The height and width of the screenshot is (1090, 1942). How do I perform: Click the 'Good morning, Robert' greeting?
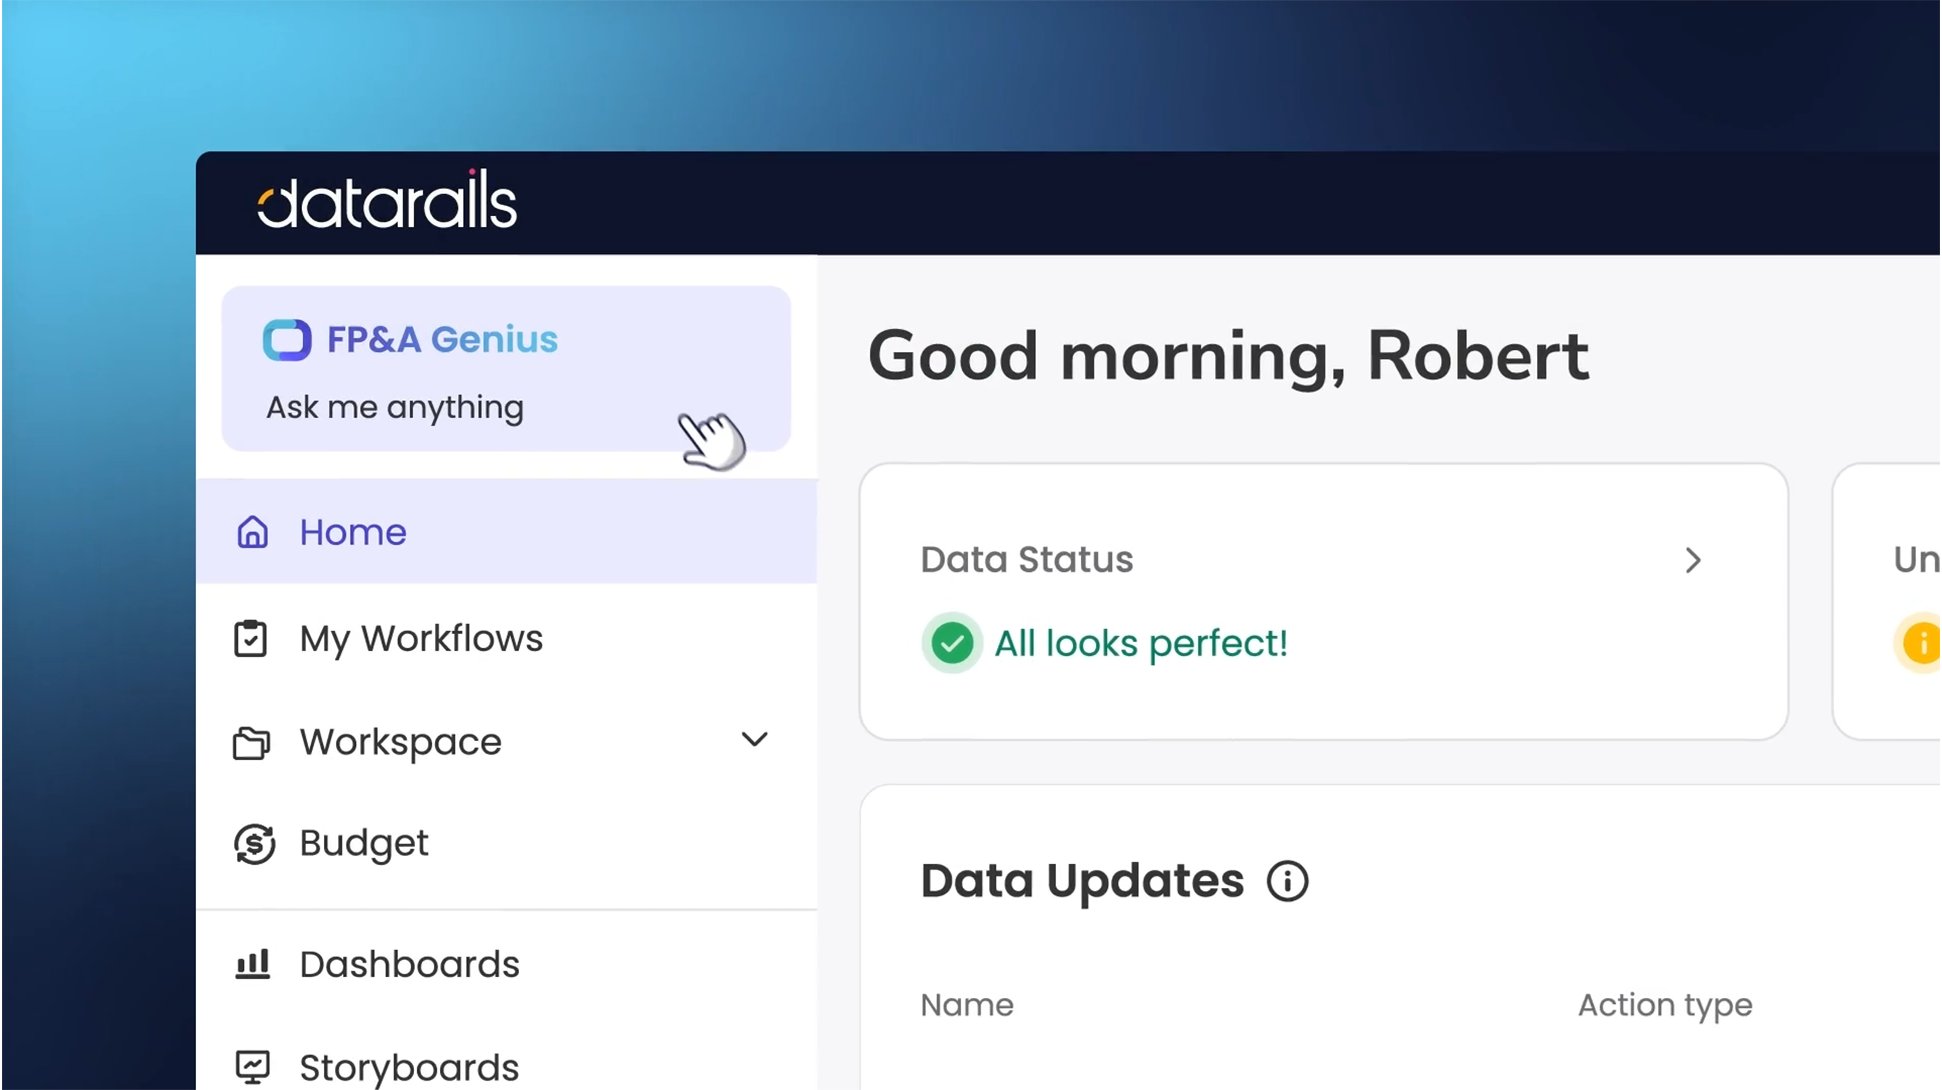click(x=1228, y=356)
